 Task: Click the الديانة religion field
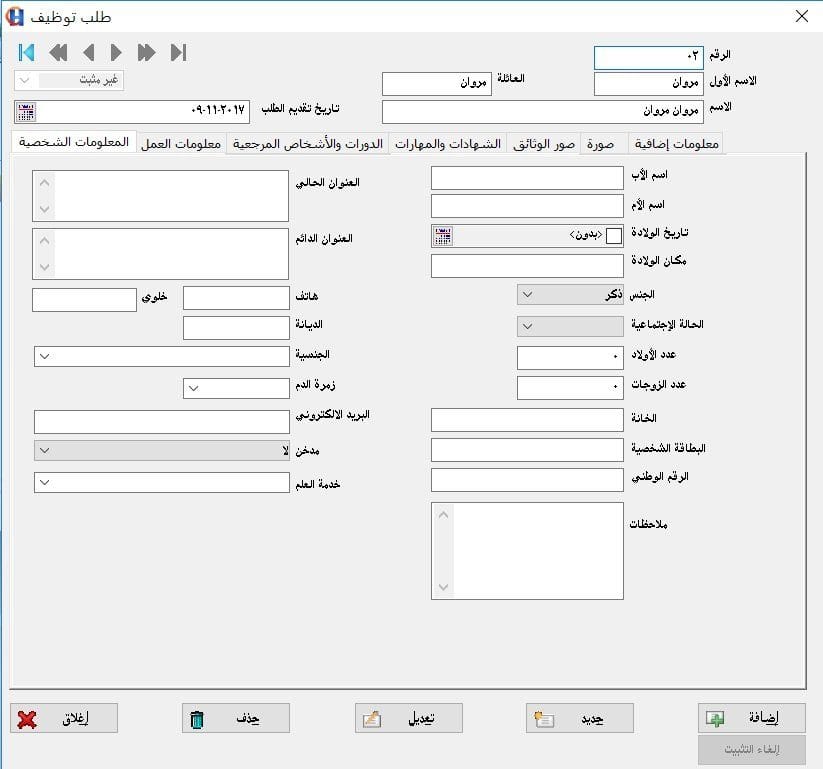(x=236, y=328)
